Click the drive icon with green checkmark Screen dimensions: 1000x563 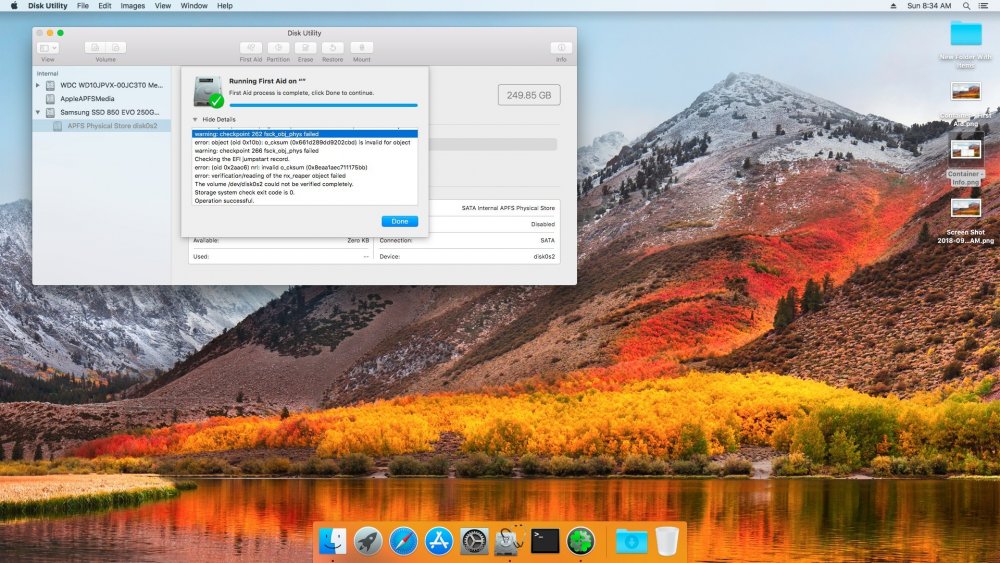point(208,92)
